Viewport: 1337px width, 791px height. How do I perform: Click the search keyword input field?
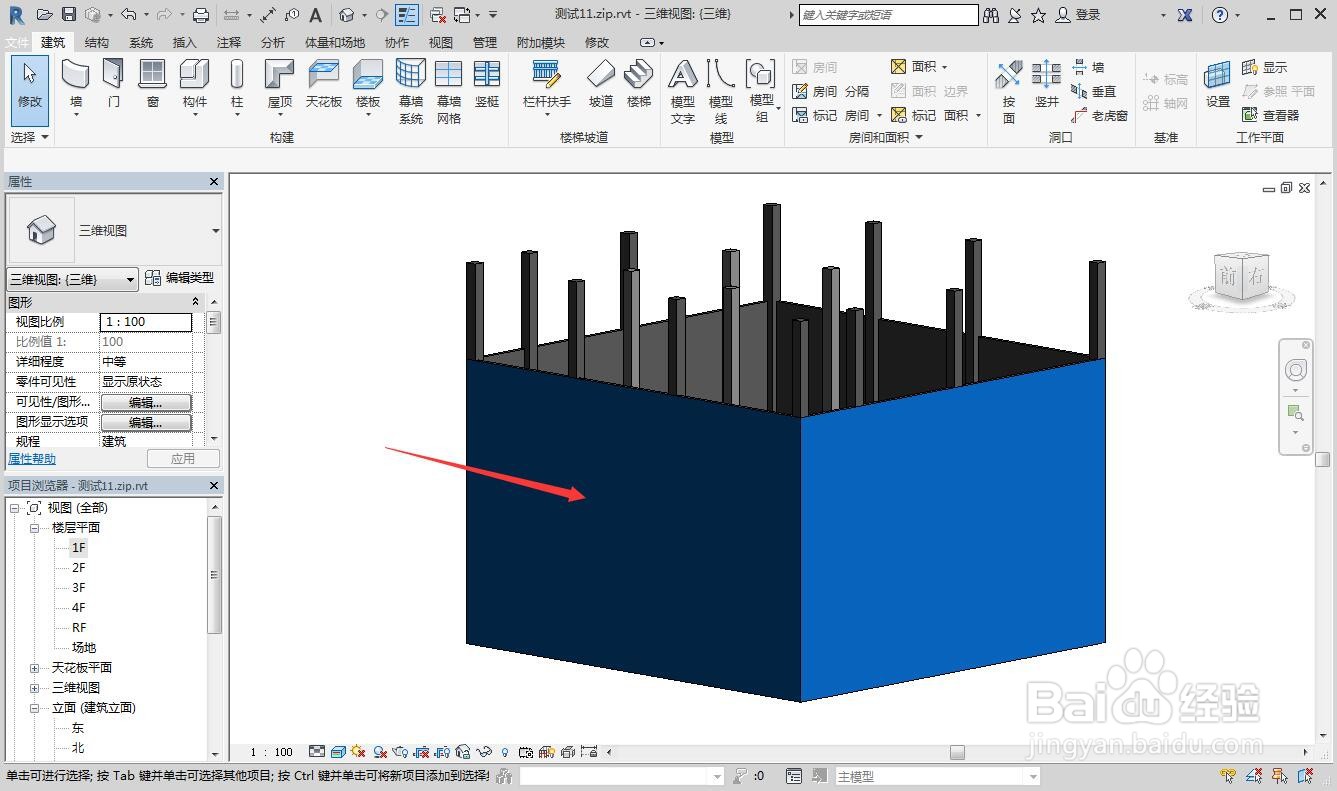click(x=889, y=15)
